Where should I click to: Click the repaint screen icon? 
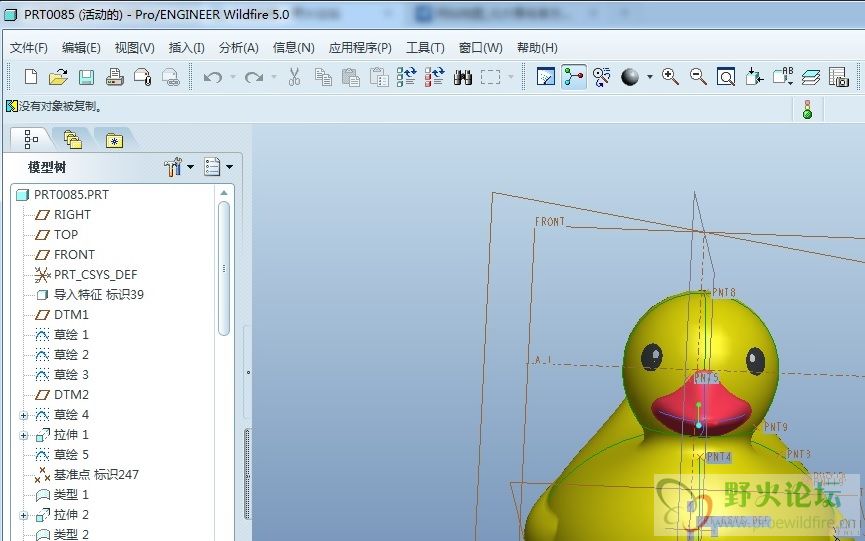pyautogui.click(x=546, y=77)
